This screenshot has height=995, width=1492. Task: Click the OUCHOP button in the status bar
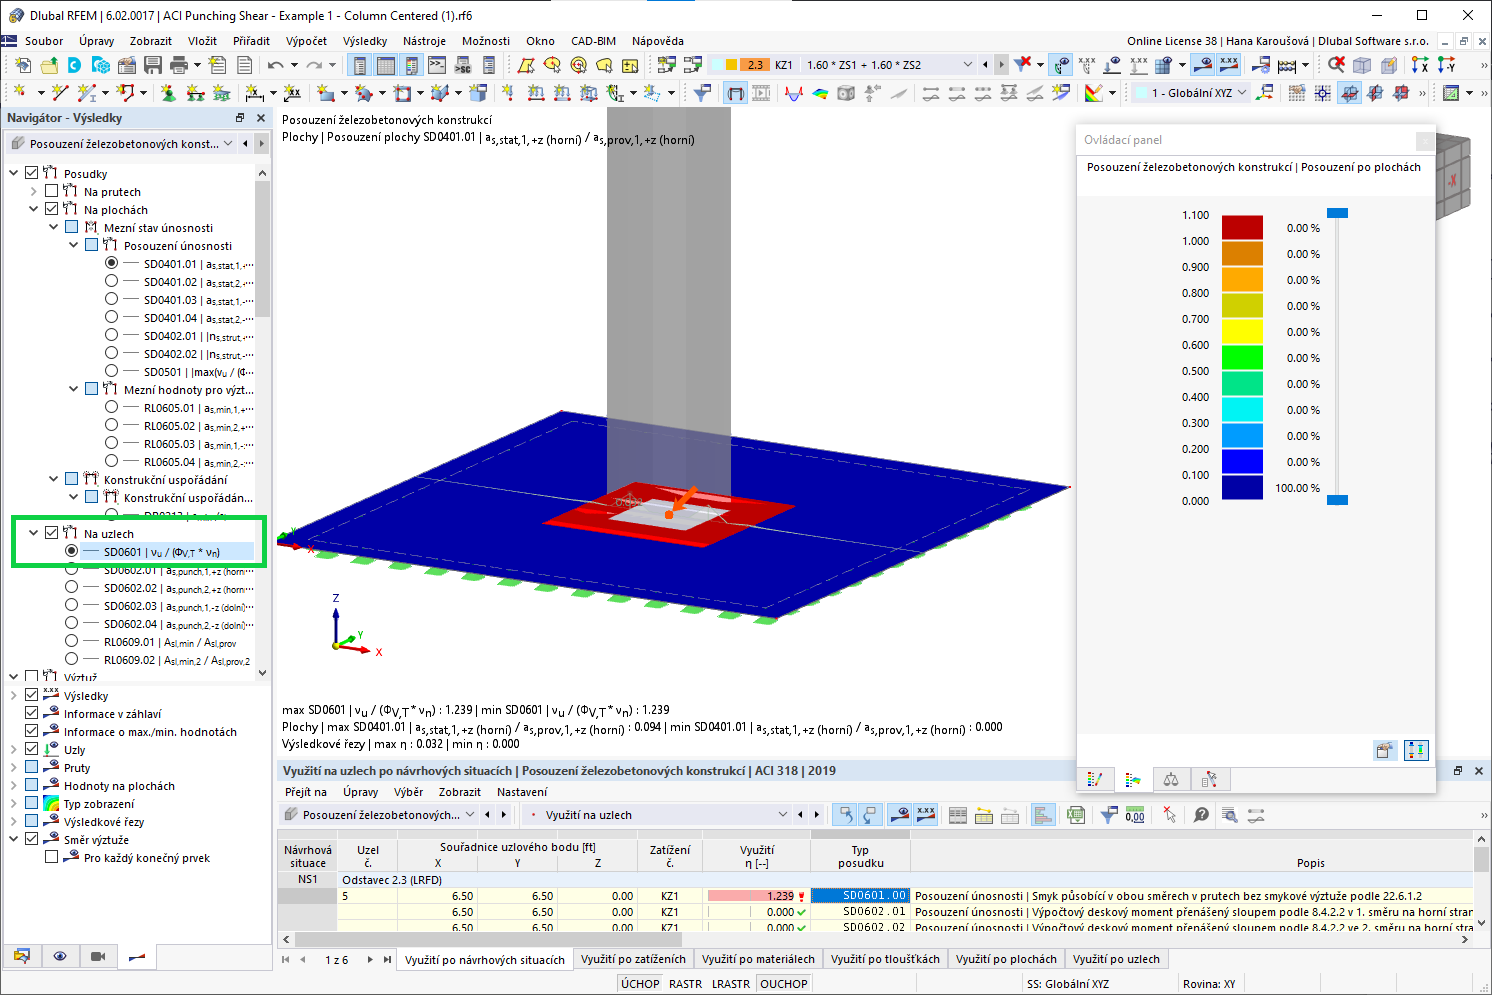(783, 983)
